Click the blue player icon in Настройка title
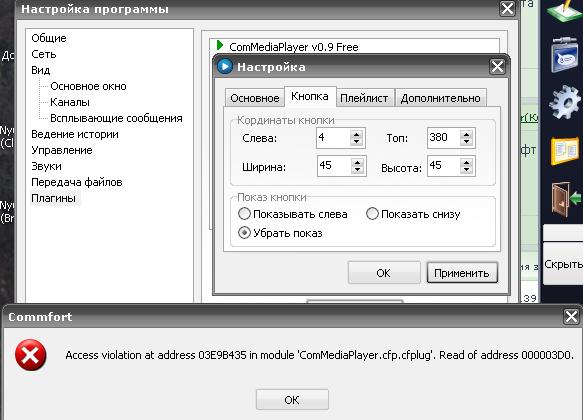Viewport: 583px width, 420px height. [x=225, y=66]
